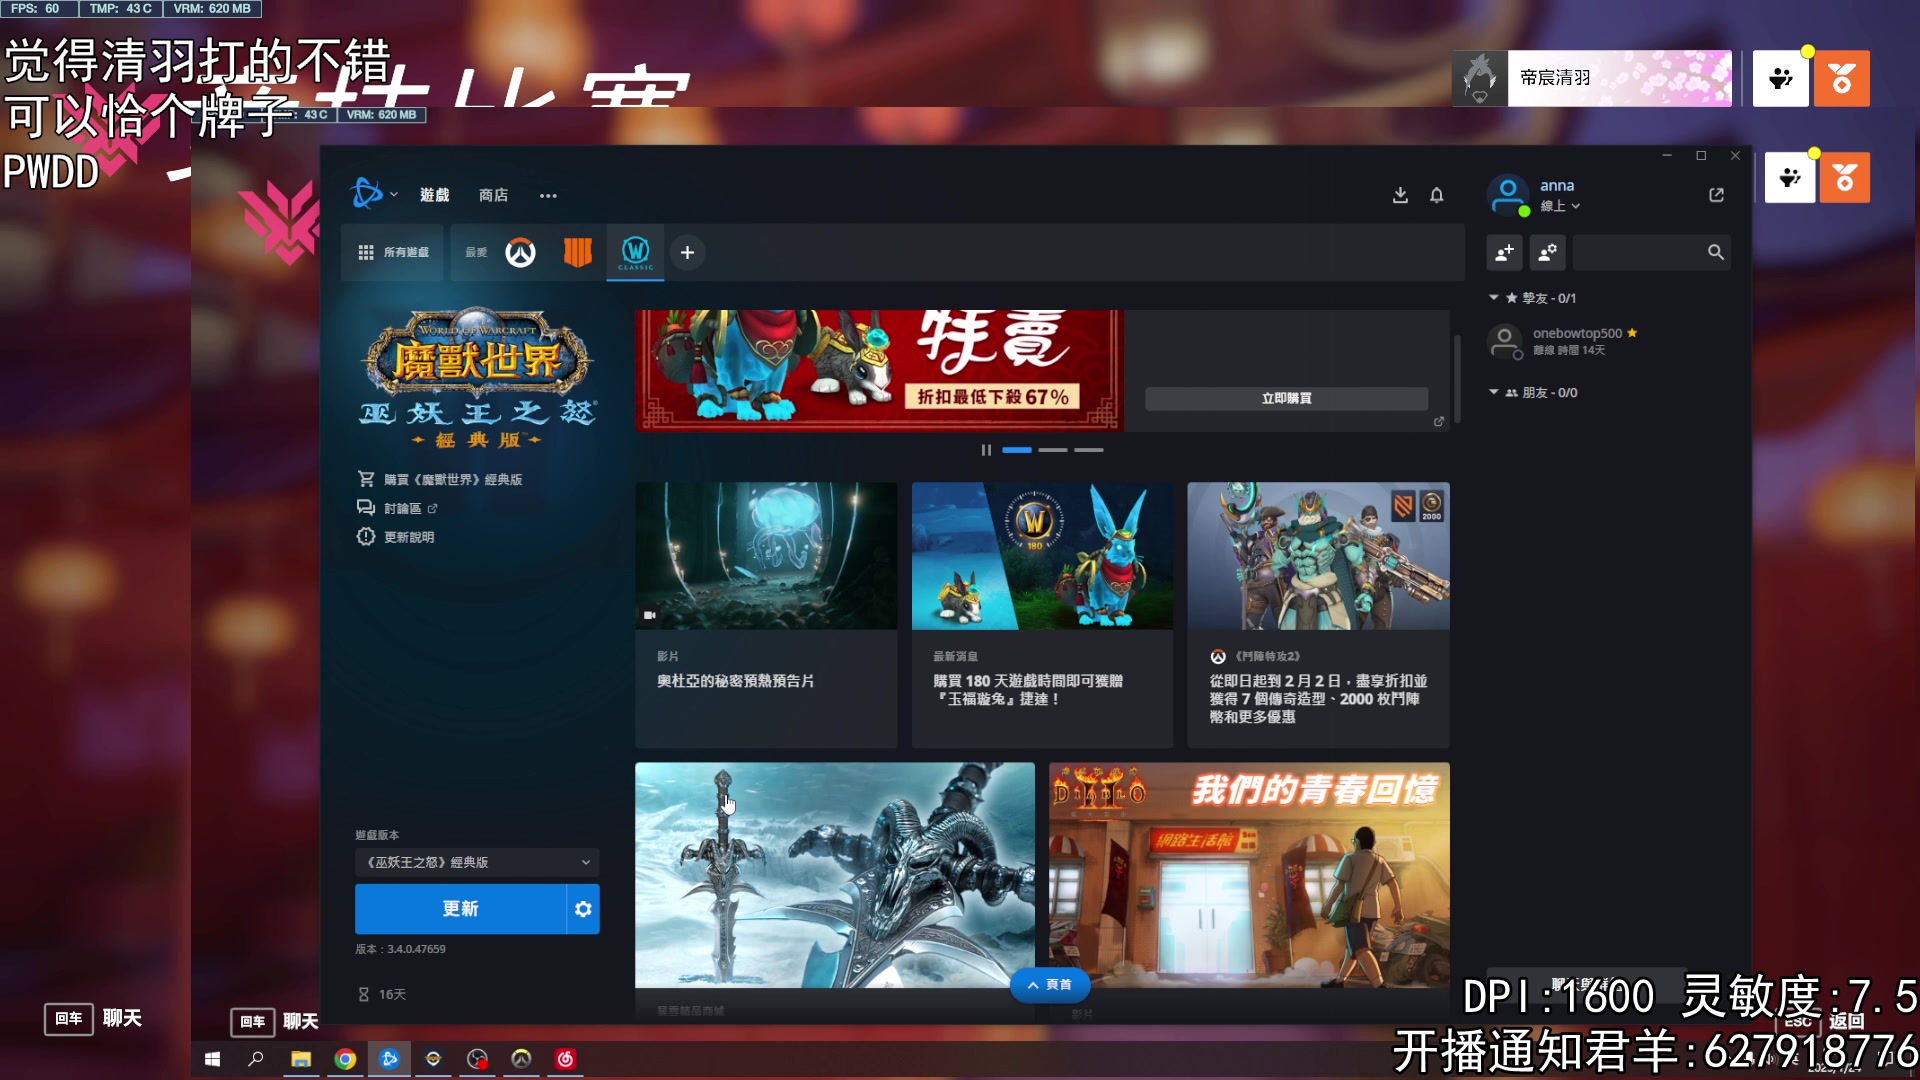The image size is (1920, 1080).
Task: Open Overwatch taskbar icon
Action: click(521, 1059)
